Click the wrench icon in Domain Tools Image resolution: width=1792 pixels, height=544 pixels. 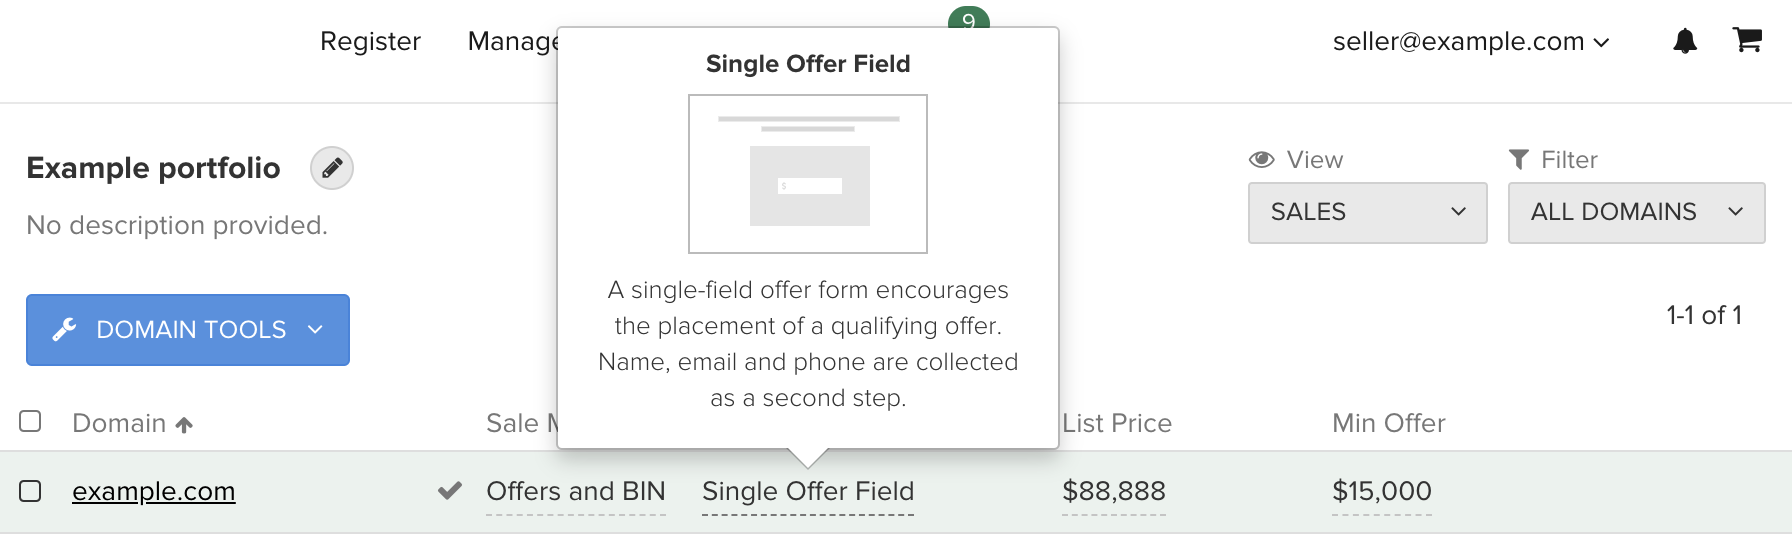(x=65, y=329)
